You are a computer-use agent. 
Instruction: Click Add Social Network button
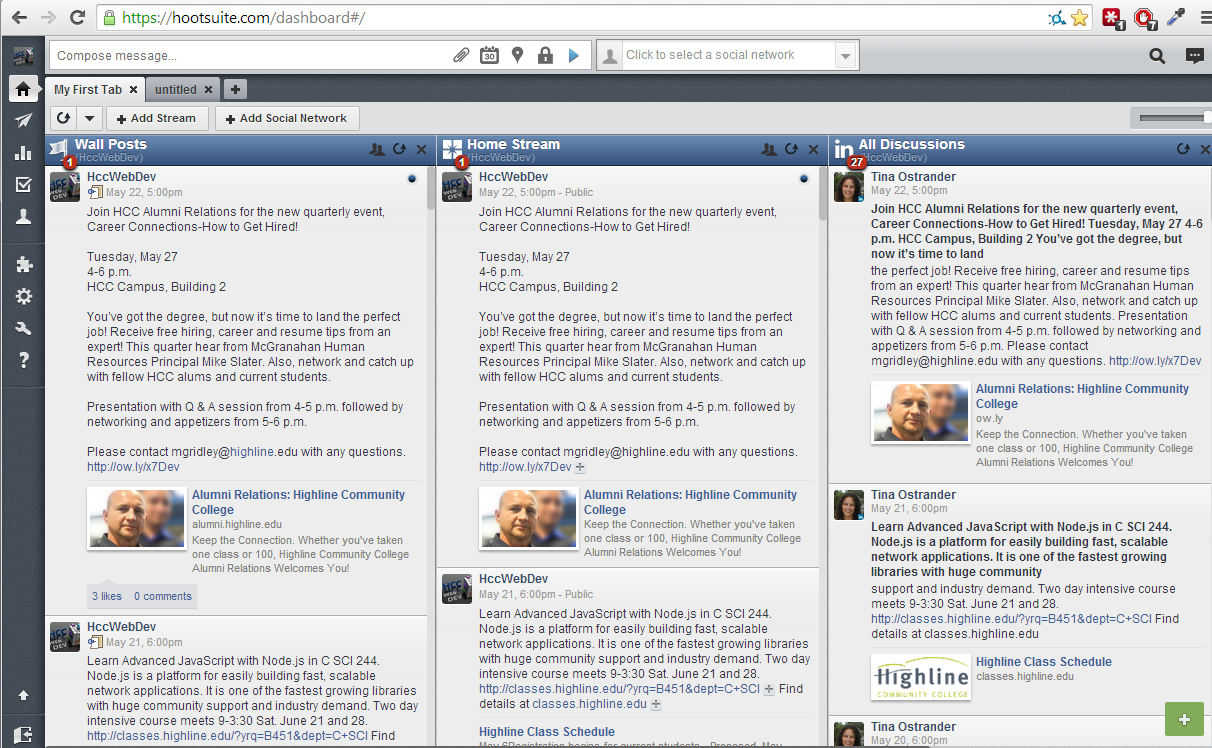(286, 118)
